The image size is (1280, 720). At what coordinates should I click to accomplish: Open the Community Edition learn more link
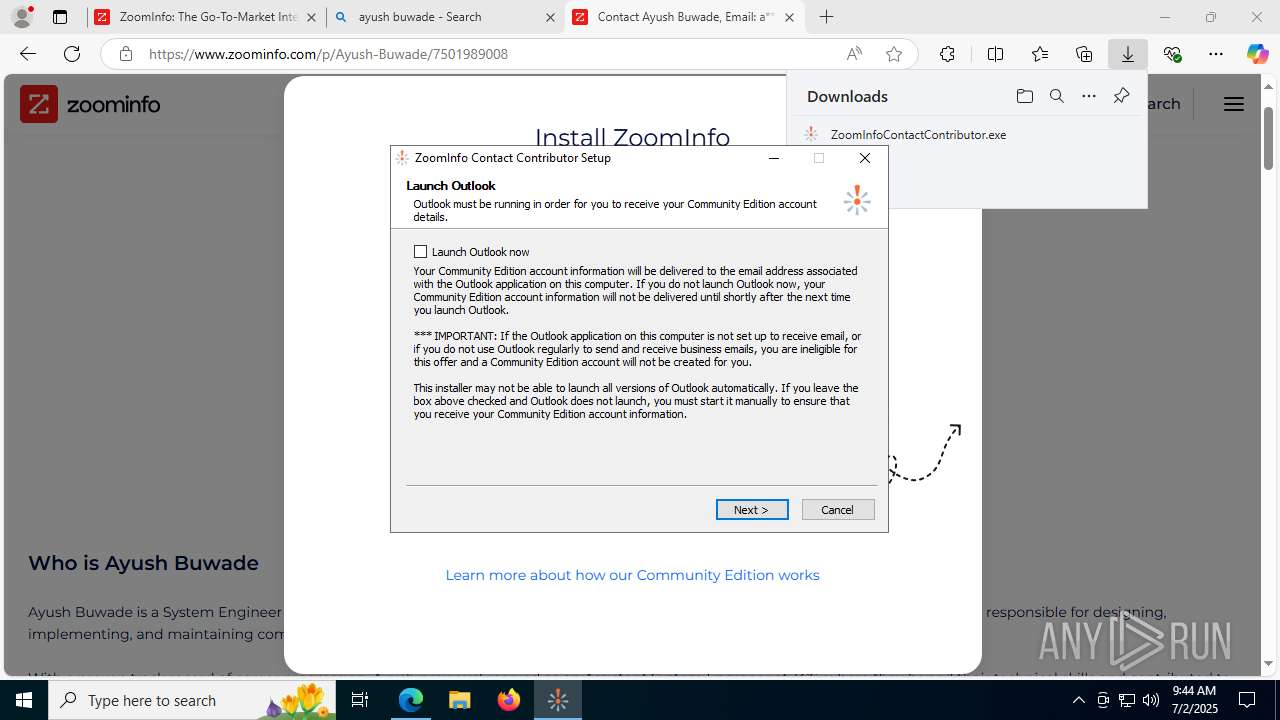pyautogui.click(x=632, y=575)
